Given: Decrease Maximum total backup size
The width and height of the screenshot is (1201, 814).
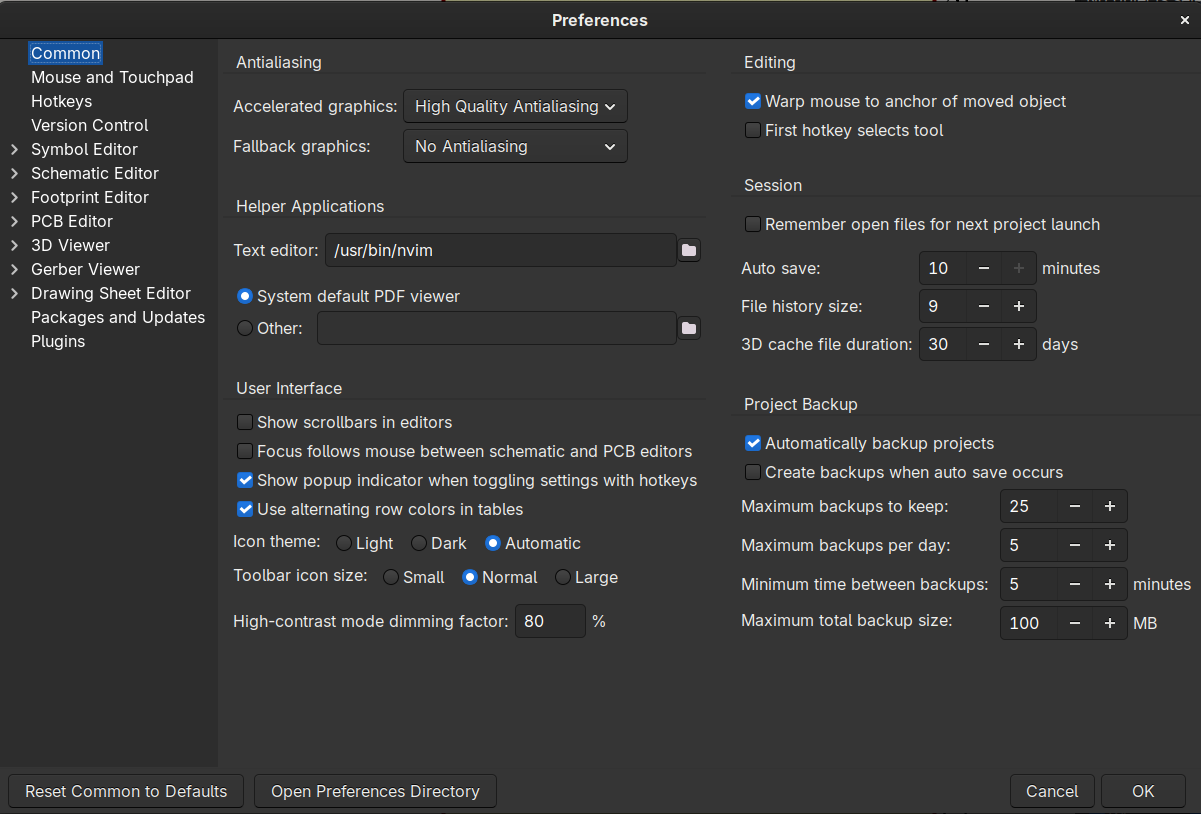Looking at the screenshot, I should 1075,623.
